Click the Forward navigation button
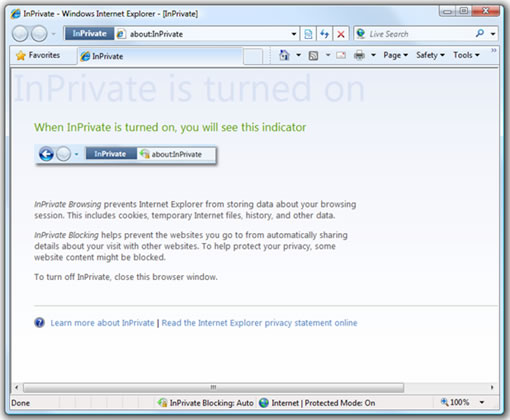 (39, 34)
